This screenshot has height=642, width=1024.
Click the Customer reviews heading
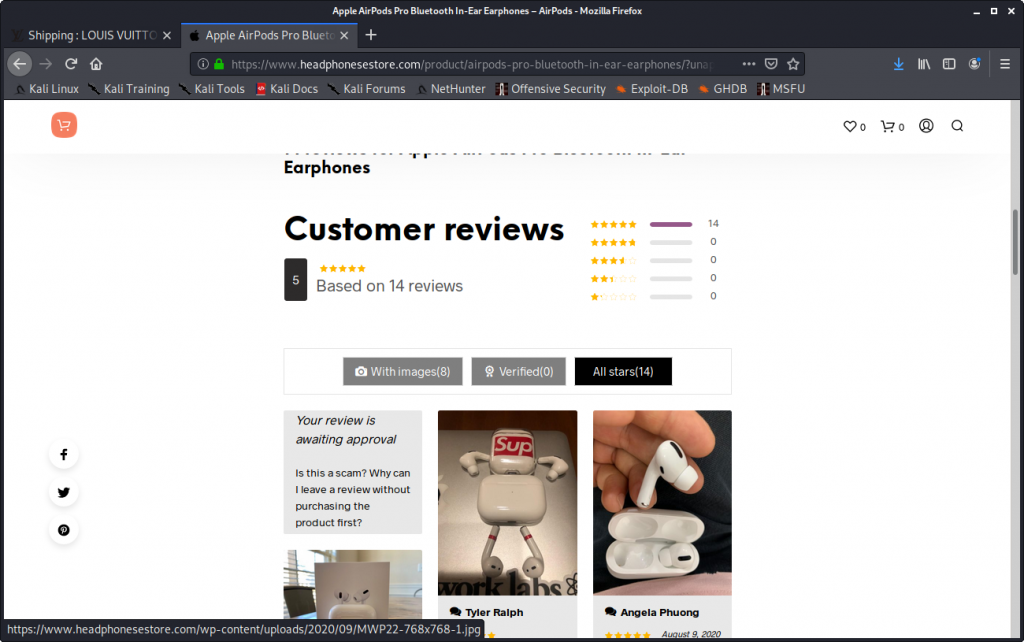pos(424,229)
